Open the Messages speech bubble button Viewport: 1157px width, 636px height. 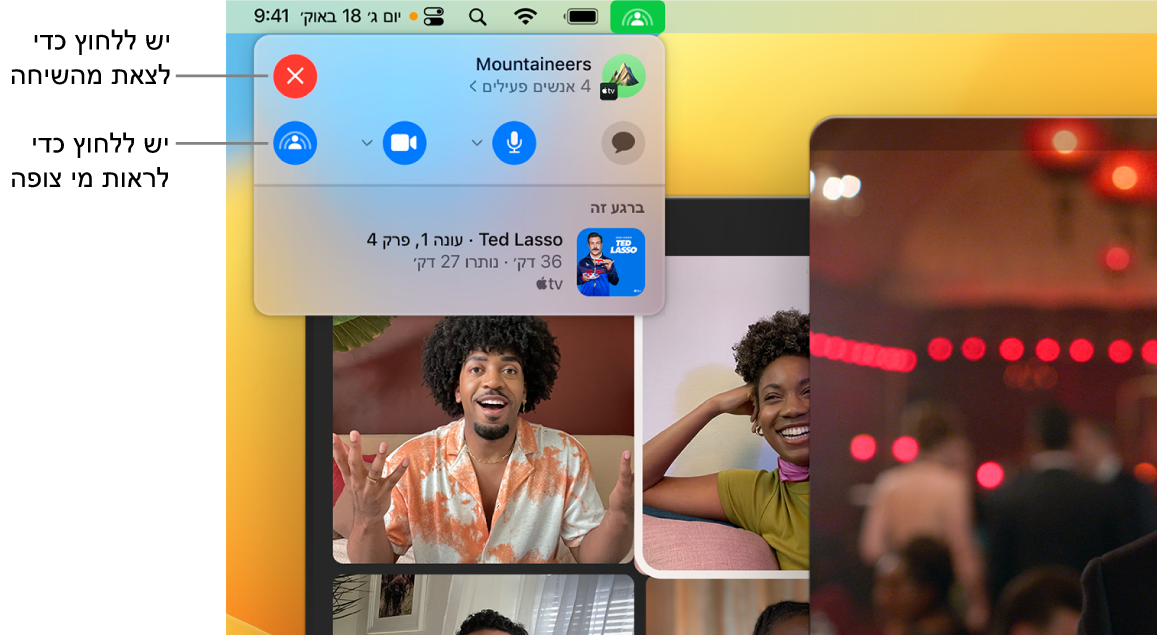(x=624, y=142)
